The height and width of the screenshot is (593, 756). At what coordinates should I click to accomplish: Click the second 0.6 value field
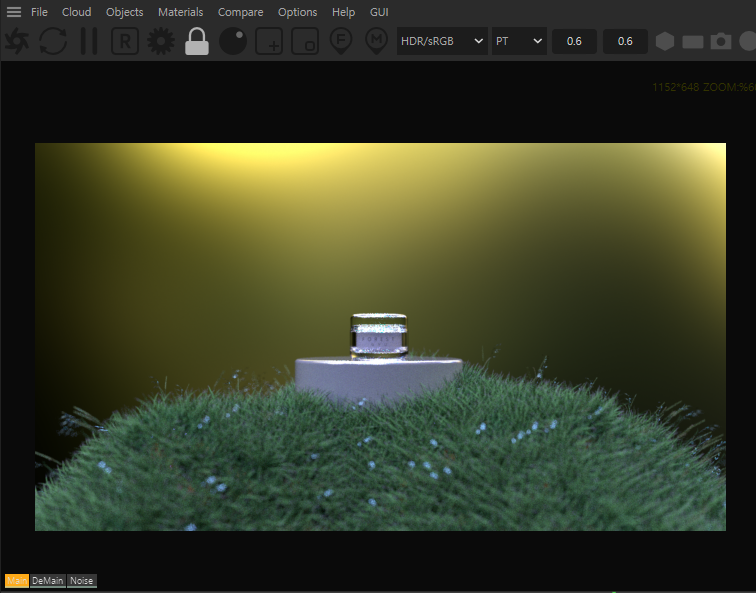(x=625, y=41)
